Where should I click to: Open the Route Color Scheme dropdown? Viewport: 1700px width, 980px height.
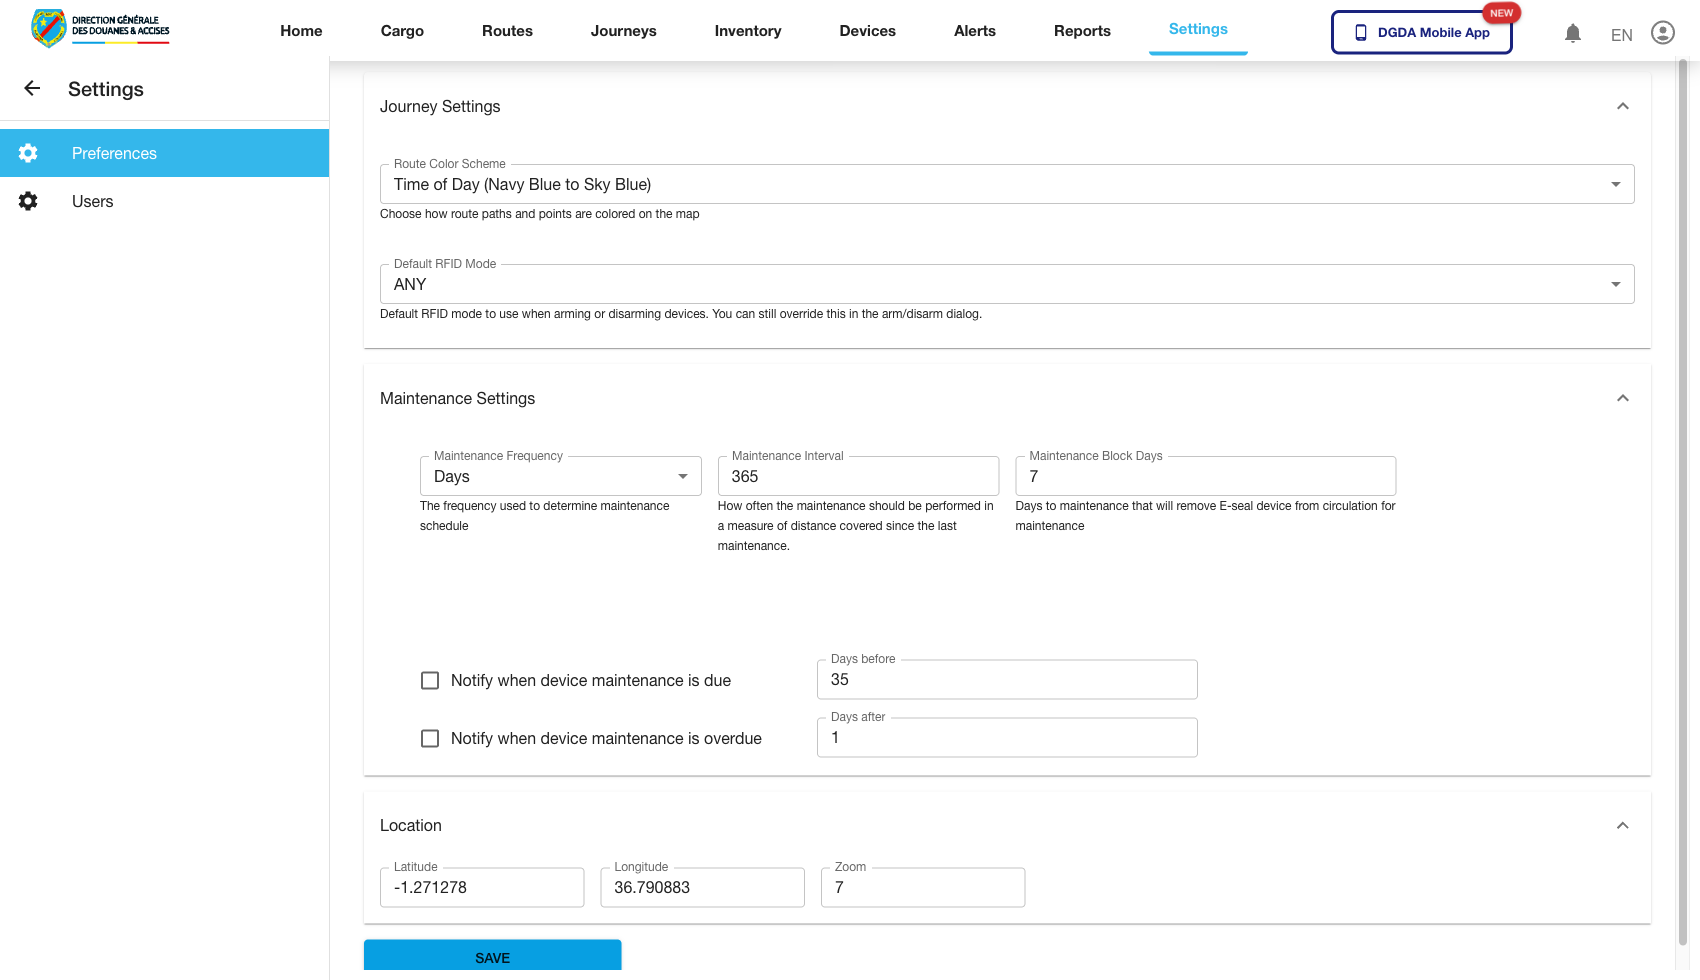(x=1615, y=184)
